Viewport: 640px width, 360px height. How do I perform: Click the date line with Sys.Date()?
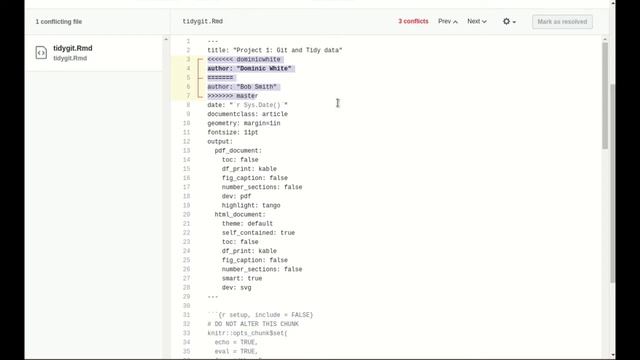(x=247, y=105)
